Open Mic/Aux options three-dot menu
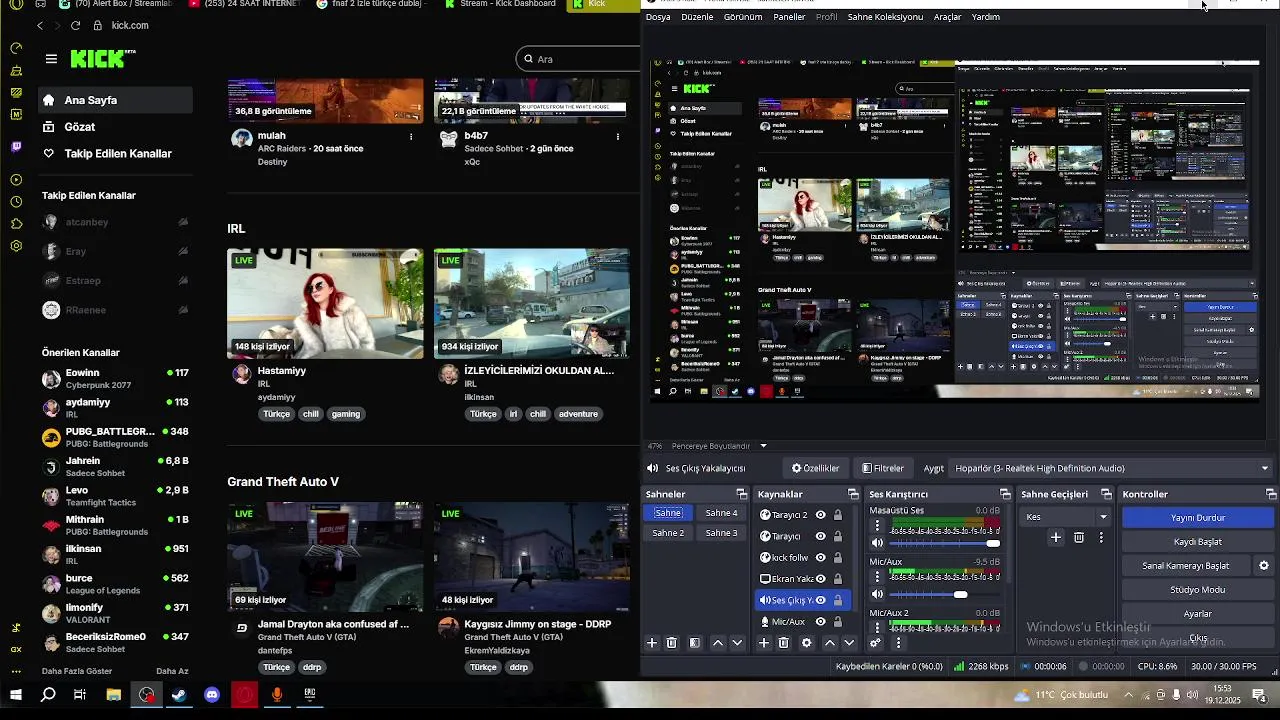The width and height of the screenshot is (1280, 720). tap(878, 579)
